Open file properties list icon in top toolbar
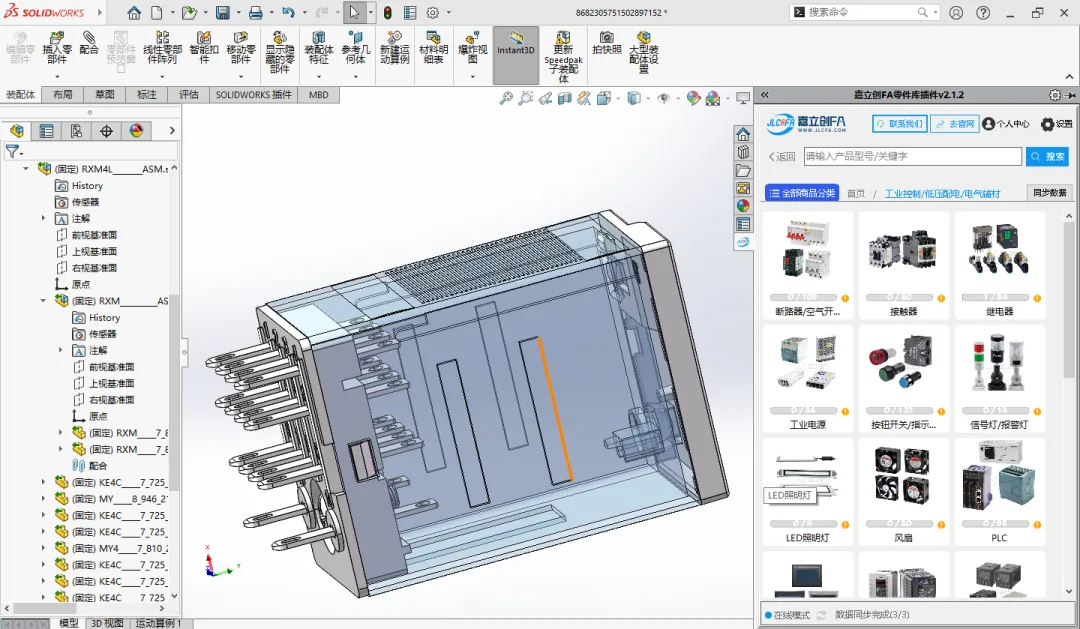1080x629 pixels. click(x=410, y=12)
